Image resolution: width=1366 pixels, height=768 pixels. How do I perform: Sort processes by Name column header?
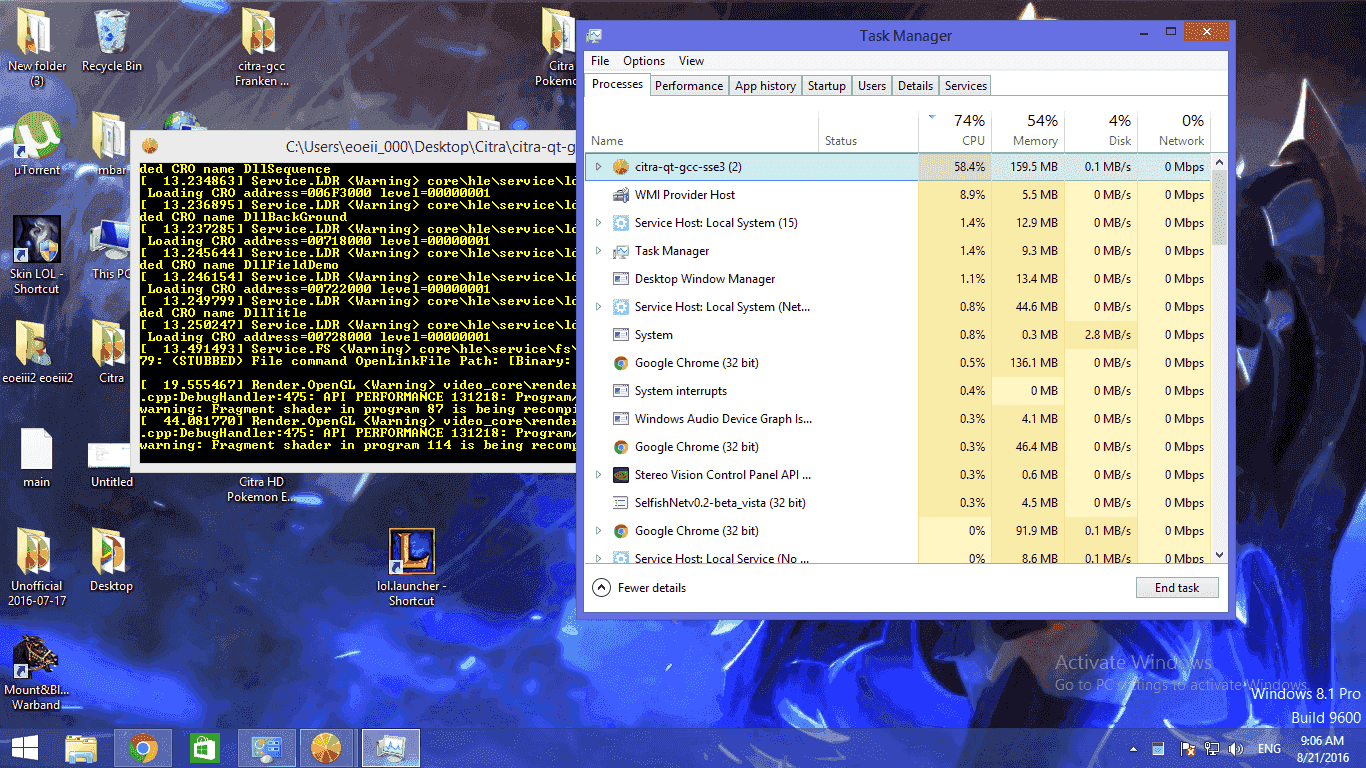click(x=702, y=130)
